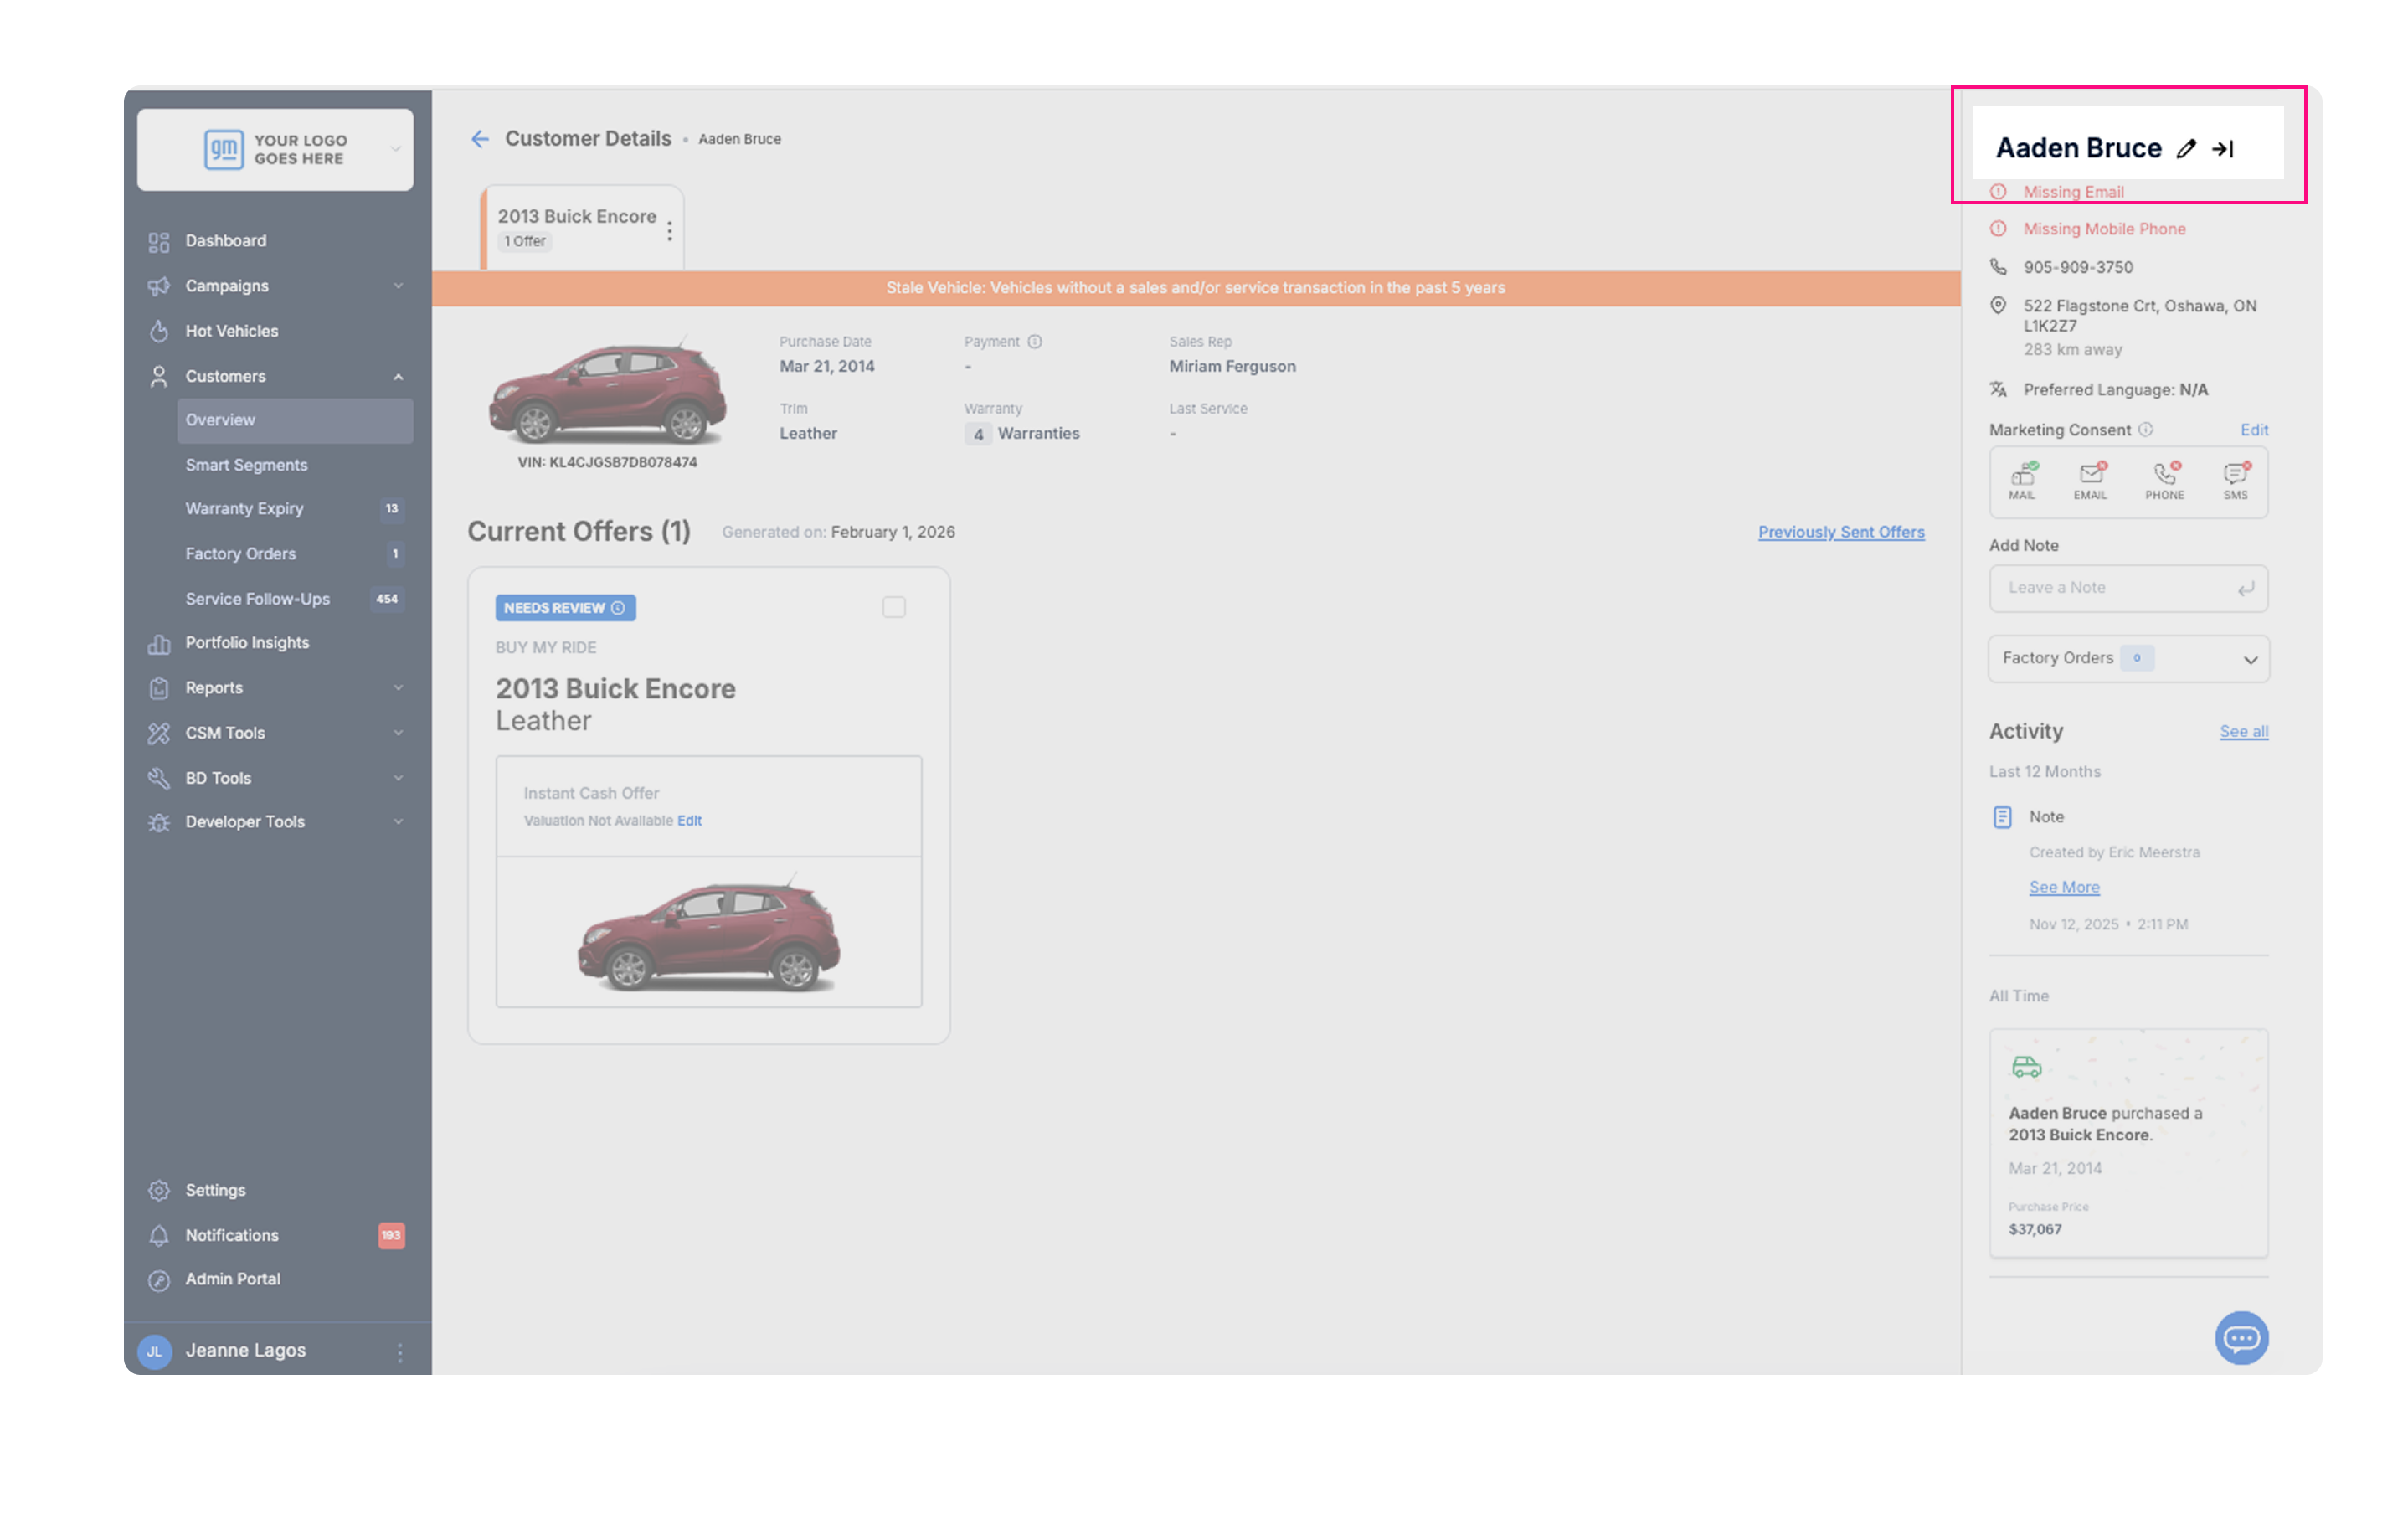2408x1529 pixels.
Task: Collapse the customer panel with the arrow icon
Action: [x=2223, y=149]
